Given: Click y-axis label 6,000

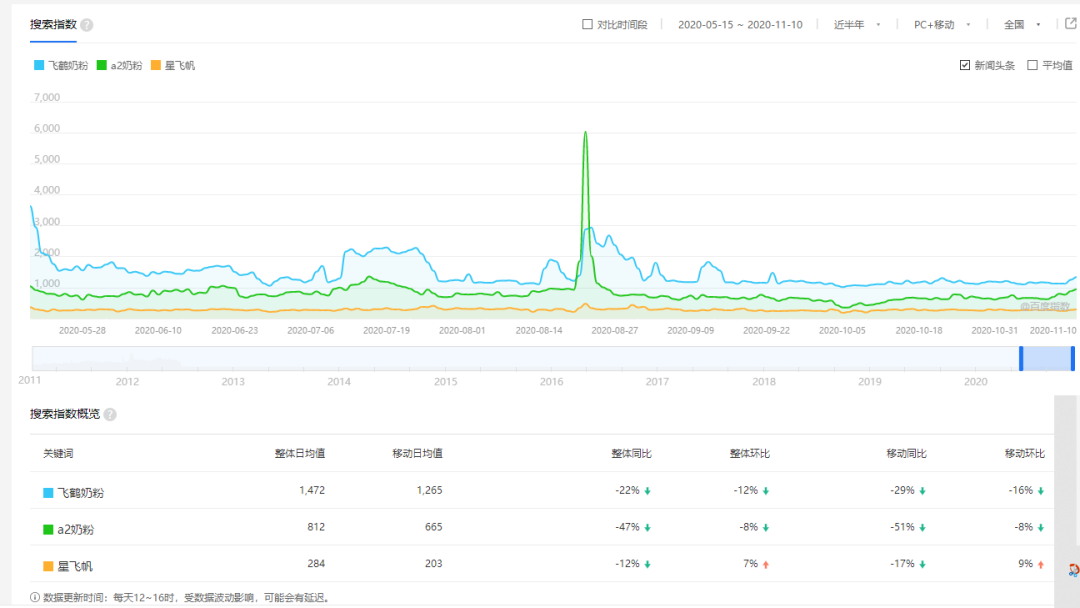Looking at the screenshot, I should 47,129.
